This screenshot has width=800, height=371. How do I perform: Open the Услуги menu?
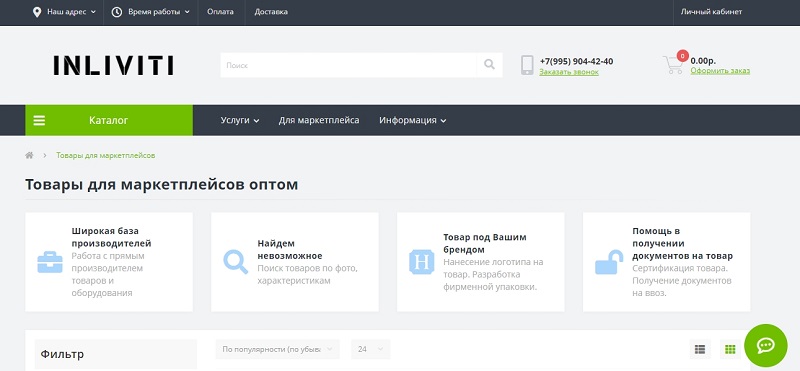coord(240,120)
